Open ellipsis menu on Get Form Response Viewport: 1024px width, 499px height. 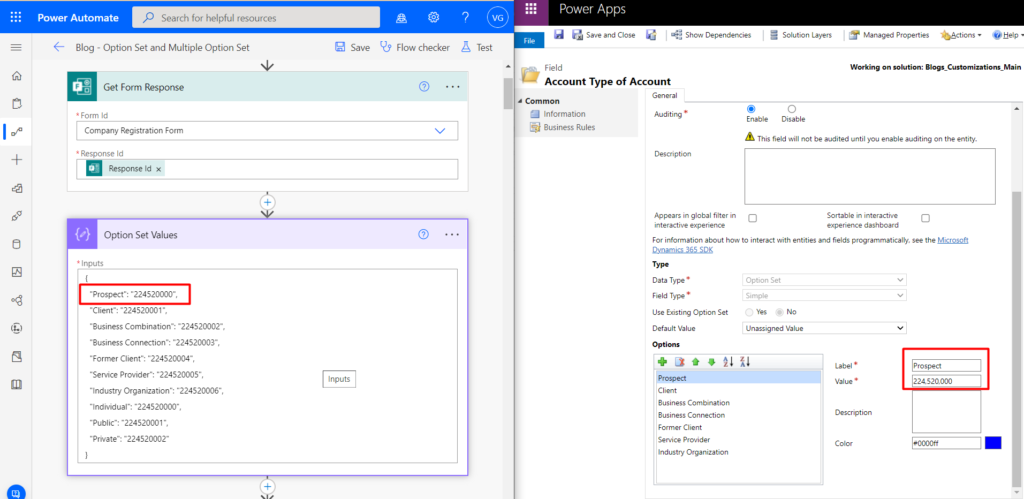click(x=453, y=87)
